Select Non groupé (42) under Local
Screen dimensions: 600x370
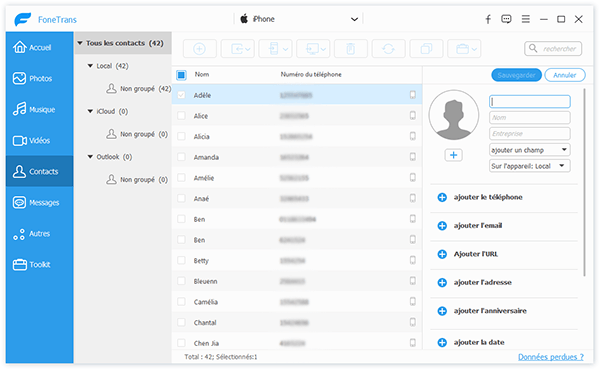click(x=139, y=89)
